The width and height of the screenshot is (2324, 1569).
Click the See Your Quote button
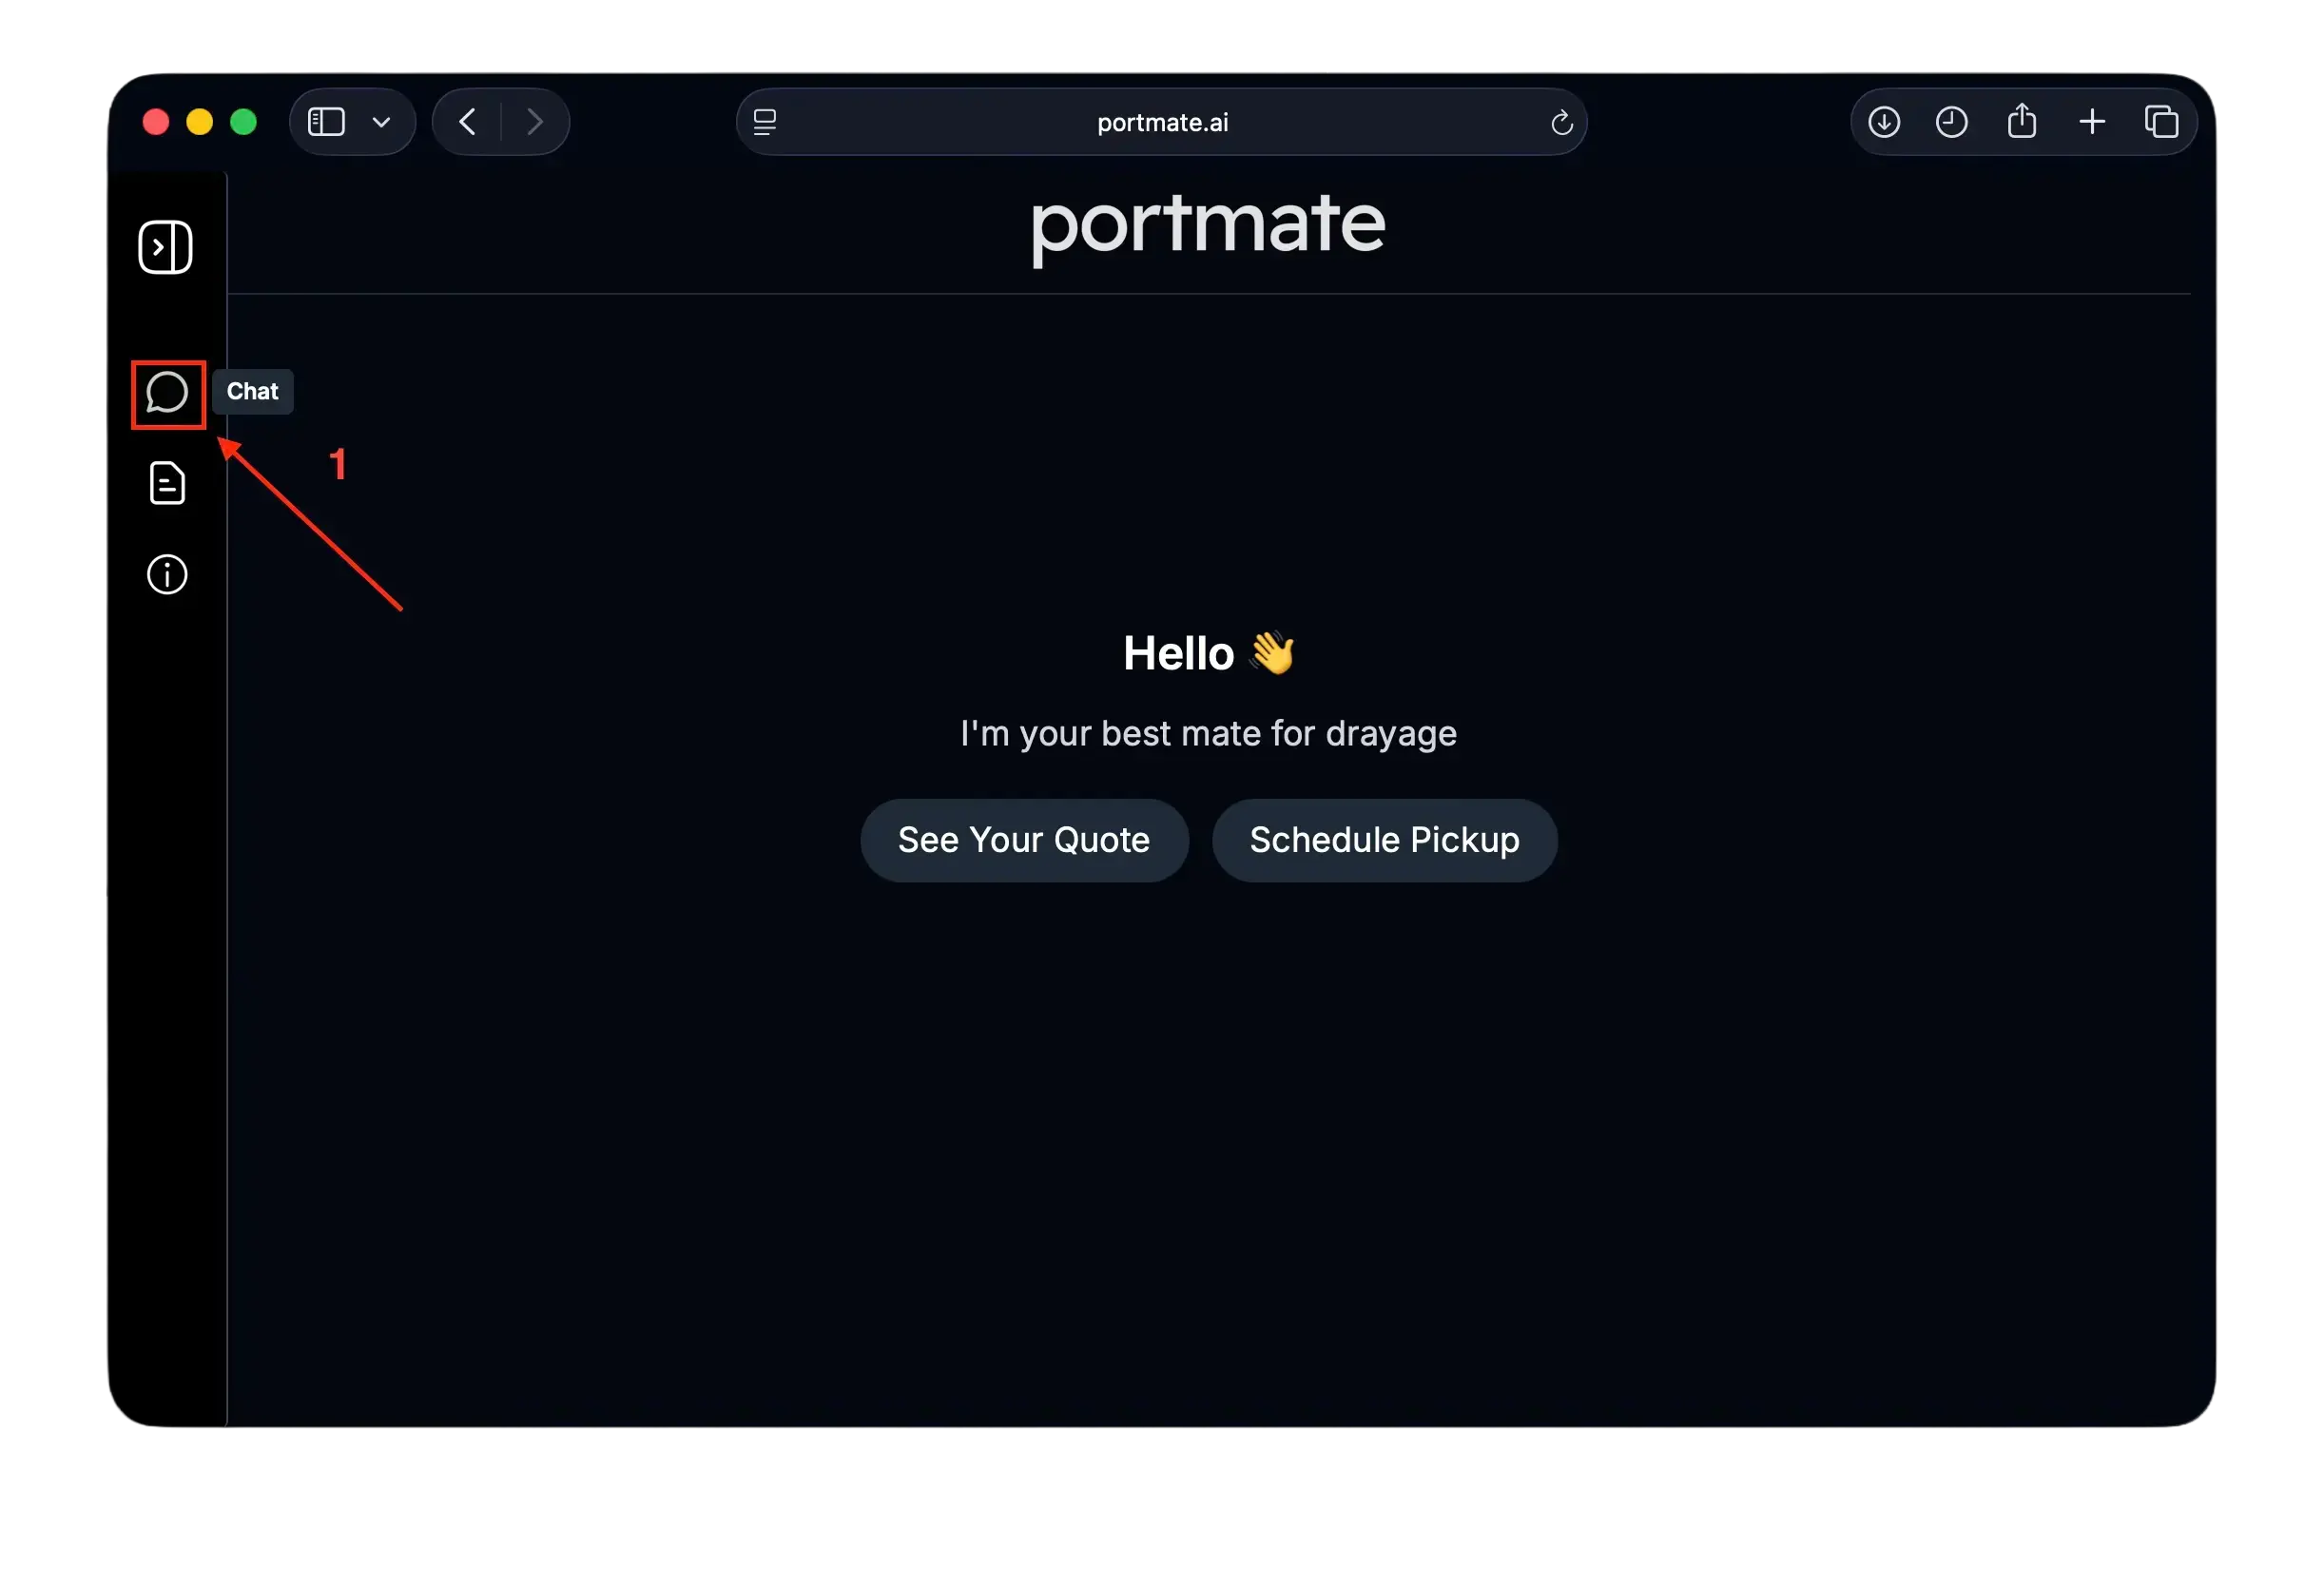1024,840
